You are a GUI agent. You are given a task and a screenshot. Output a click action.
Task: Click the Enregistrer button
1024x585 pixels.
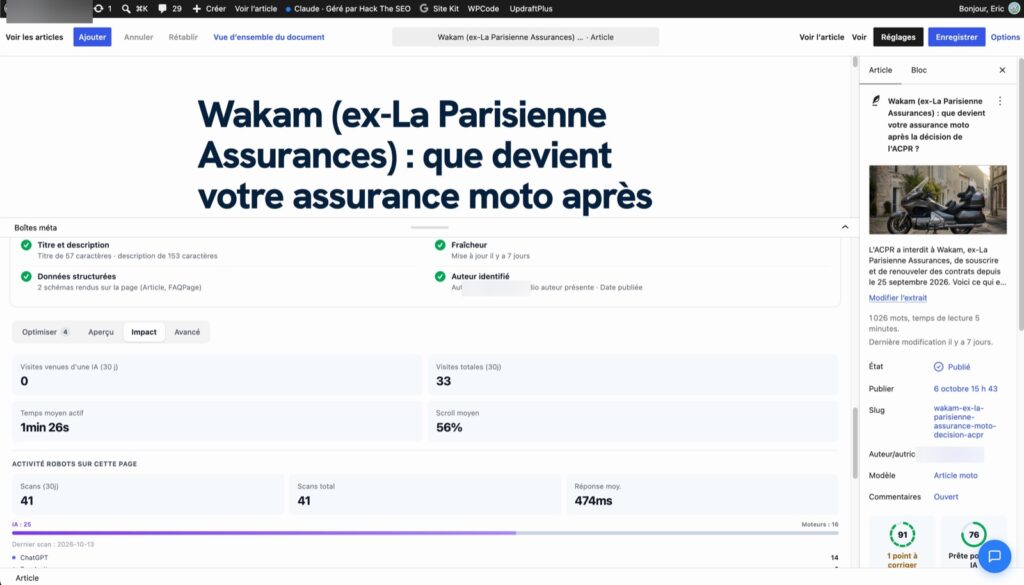tap(956, 37)
